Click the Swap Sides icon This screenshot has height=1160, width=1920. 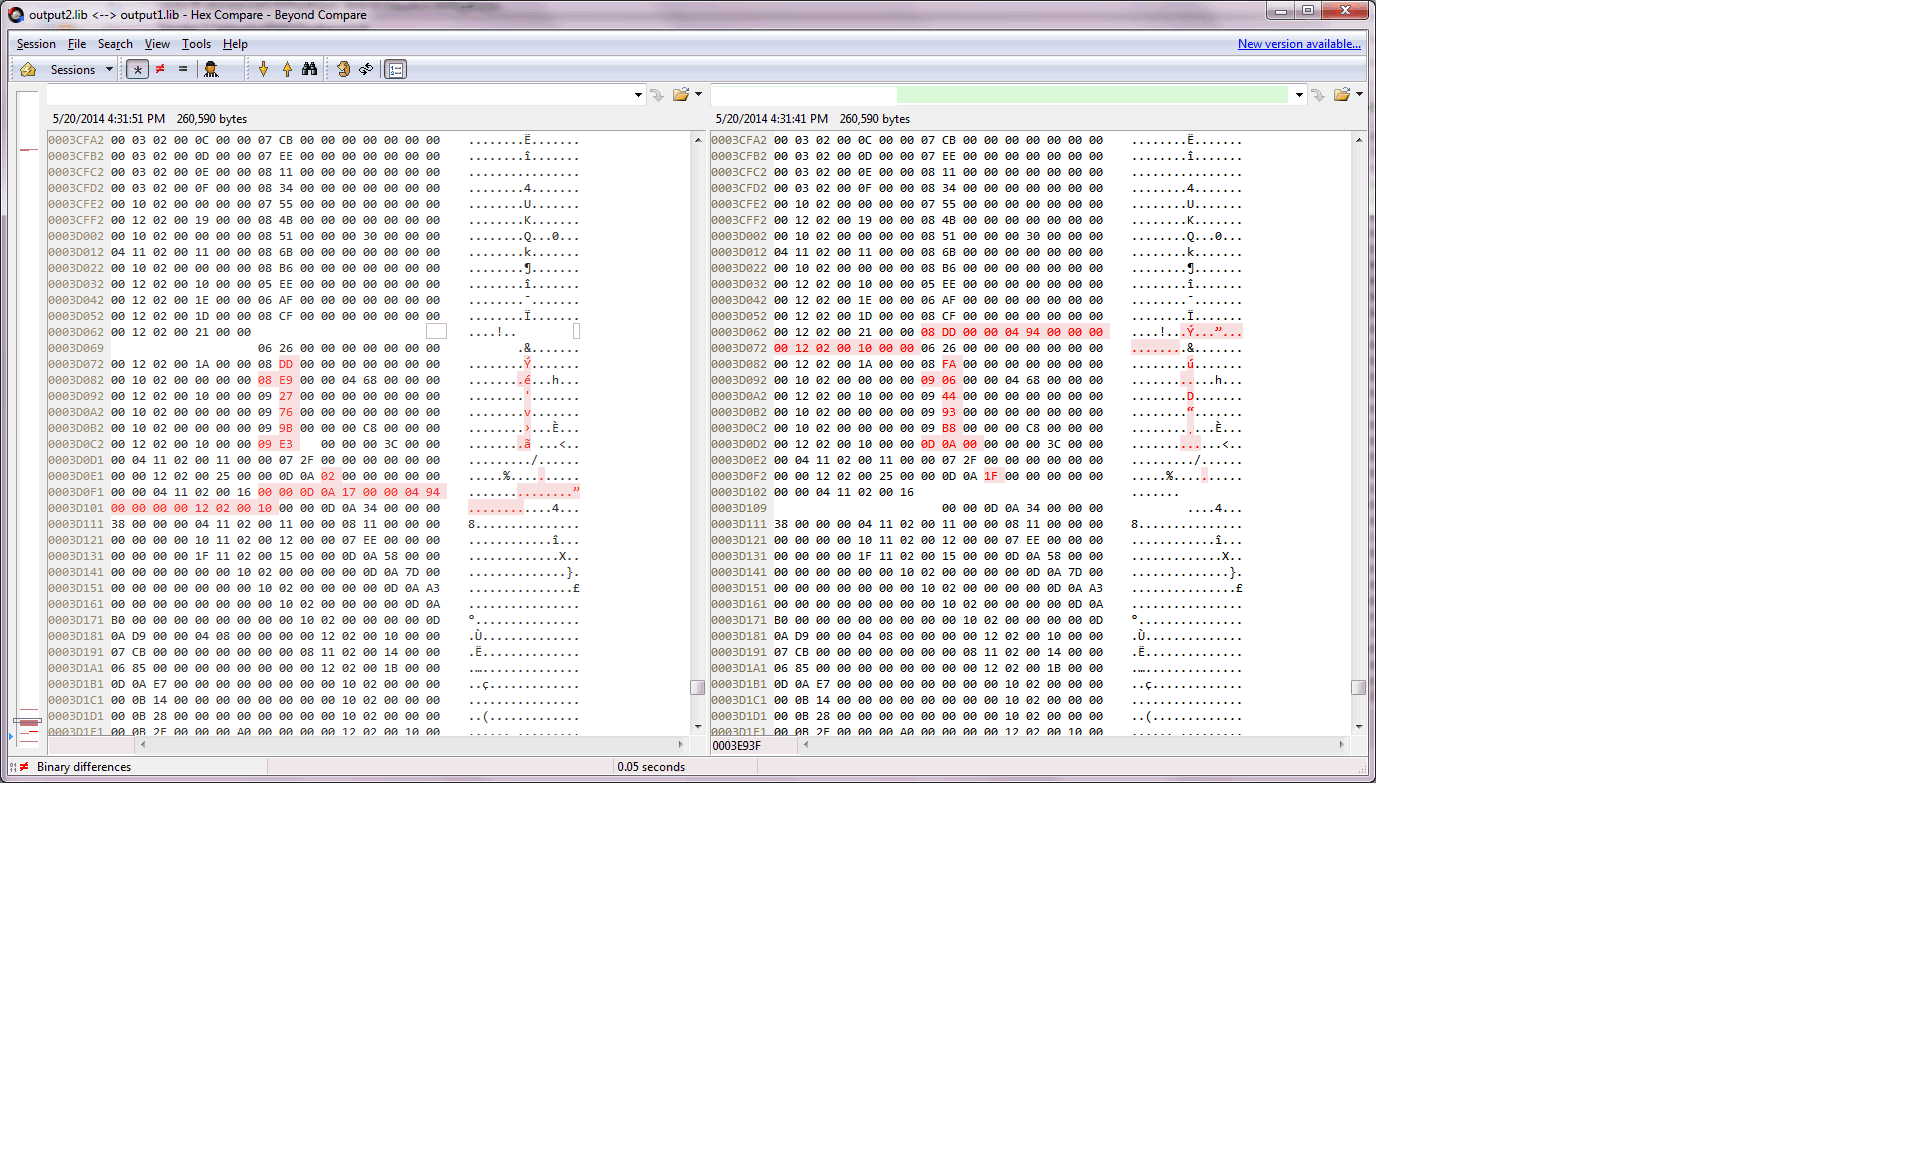pos(343,70)
